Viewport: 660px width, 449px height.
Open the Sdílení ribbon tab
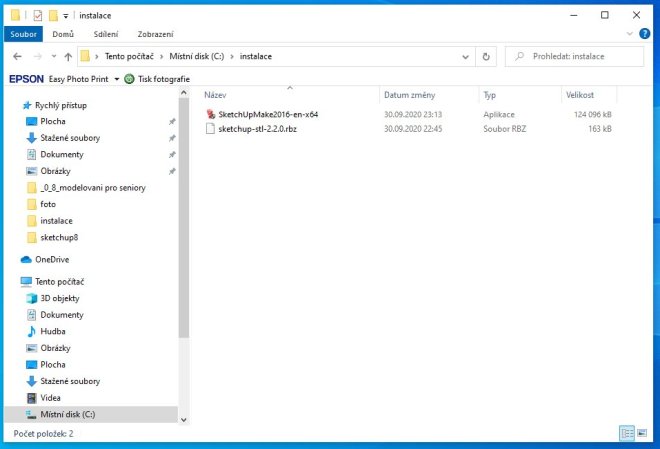pos(106,34)
